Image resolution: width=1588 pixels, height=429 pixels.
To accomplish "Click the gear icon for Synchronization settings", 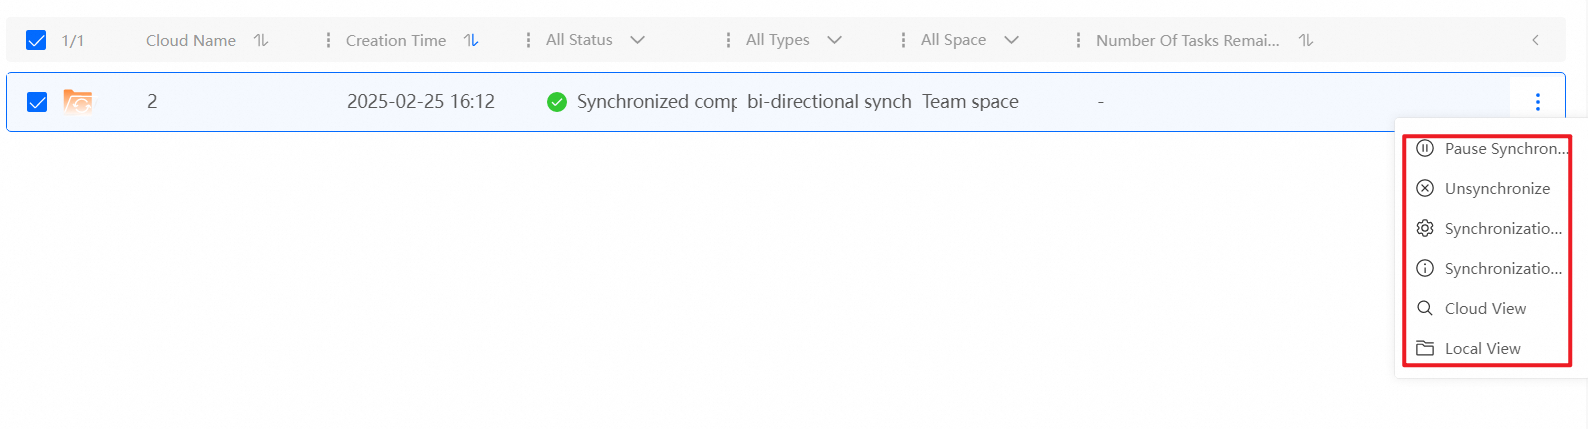I will 1425,228.
